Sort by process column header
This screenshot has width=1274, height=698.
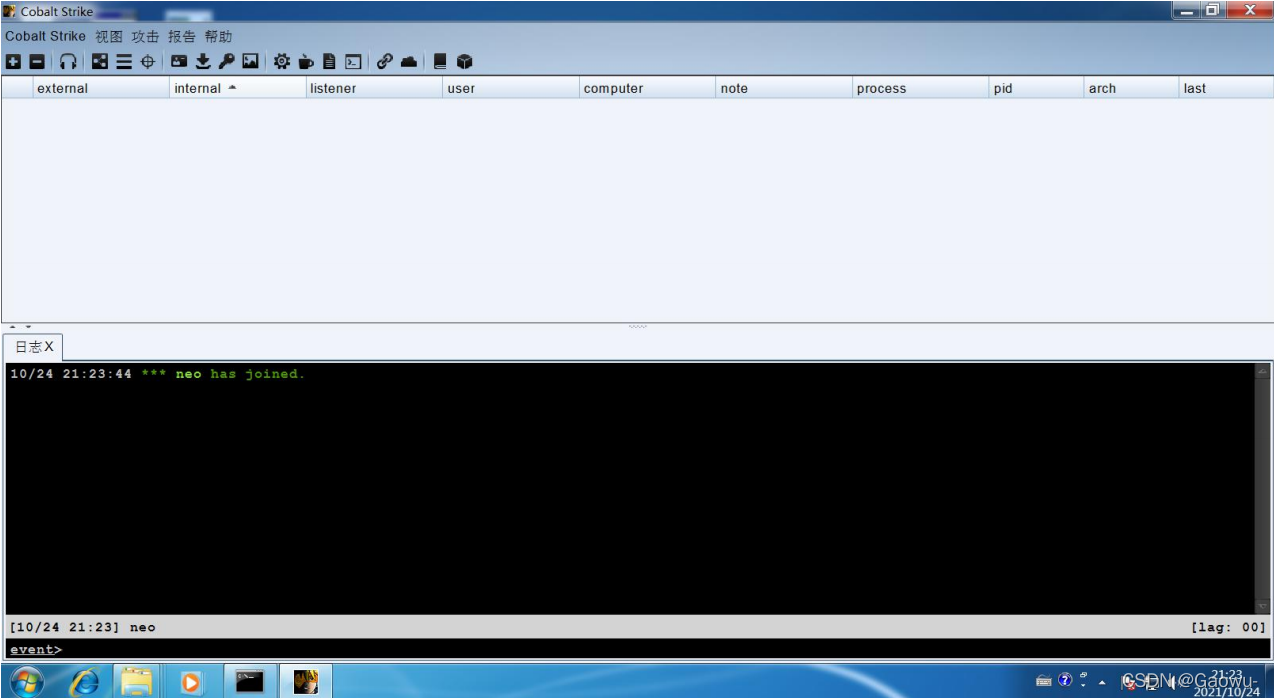(x=921, y=88)
